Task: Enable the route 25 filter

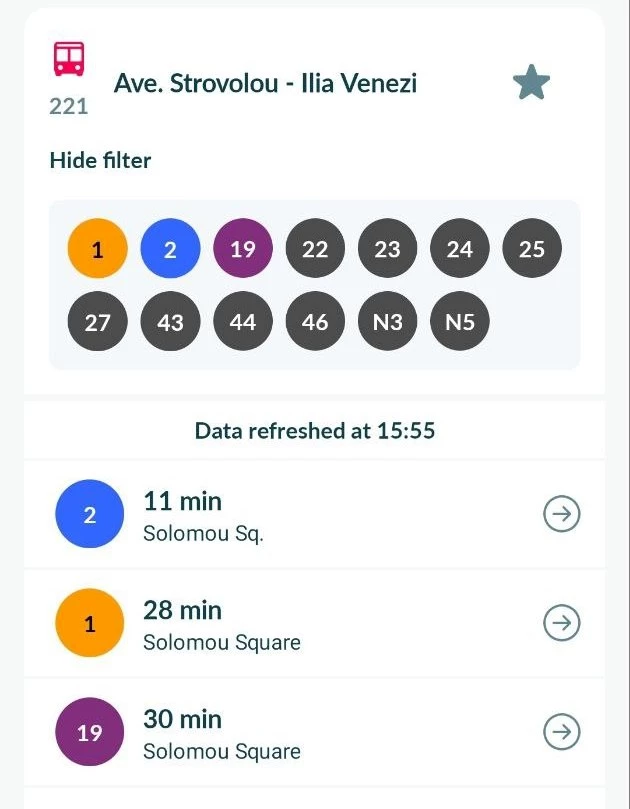Action: coord(532,249)
